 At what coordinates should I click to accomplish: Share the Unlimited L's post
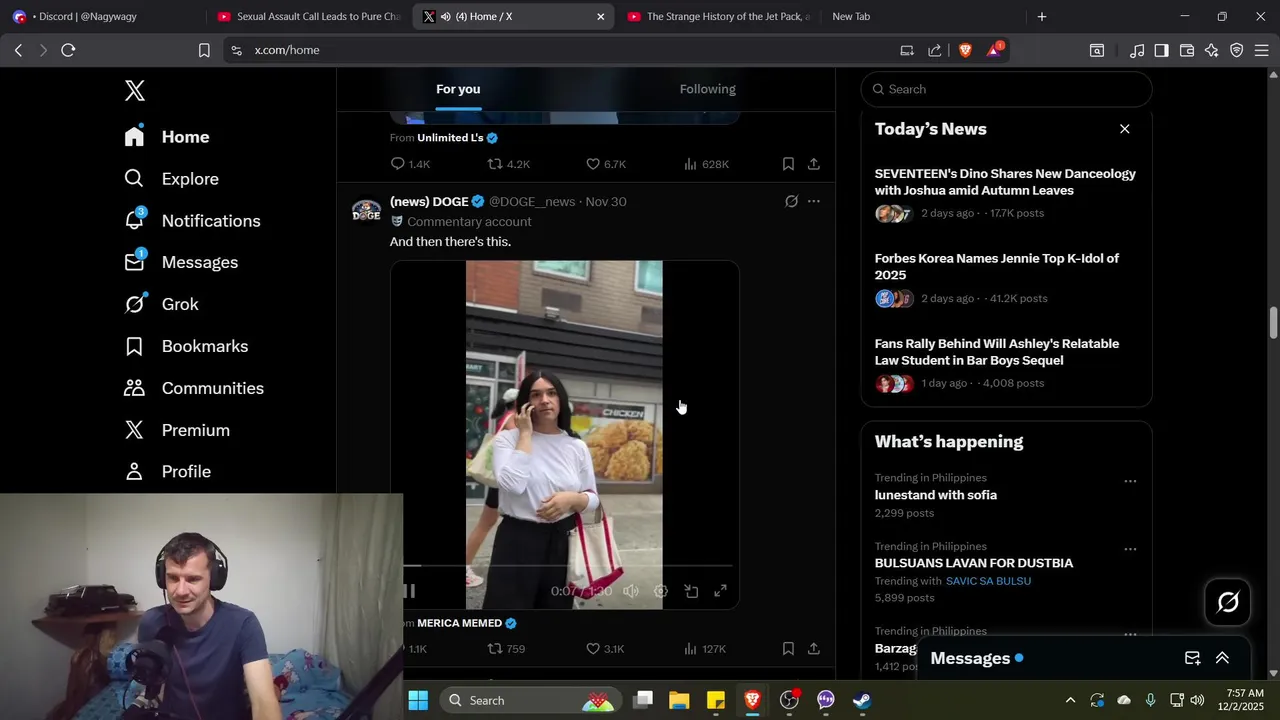click(x=814, y=164)
